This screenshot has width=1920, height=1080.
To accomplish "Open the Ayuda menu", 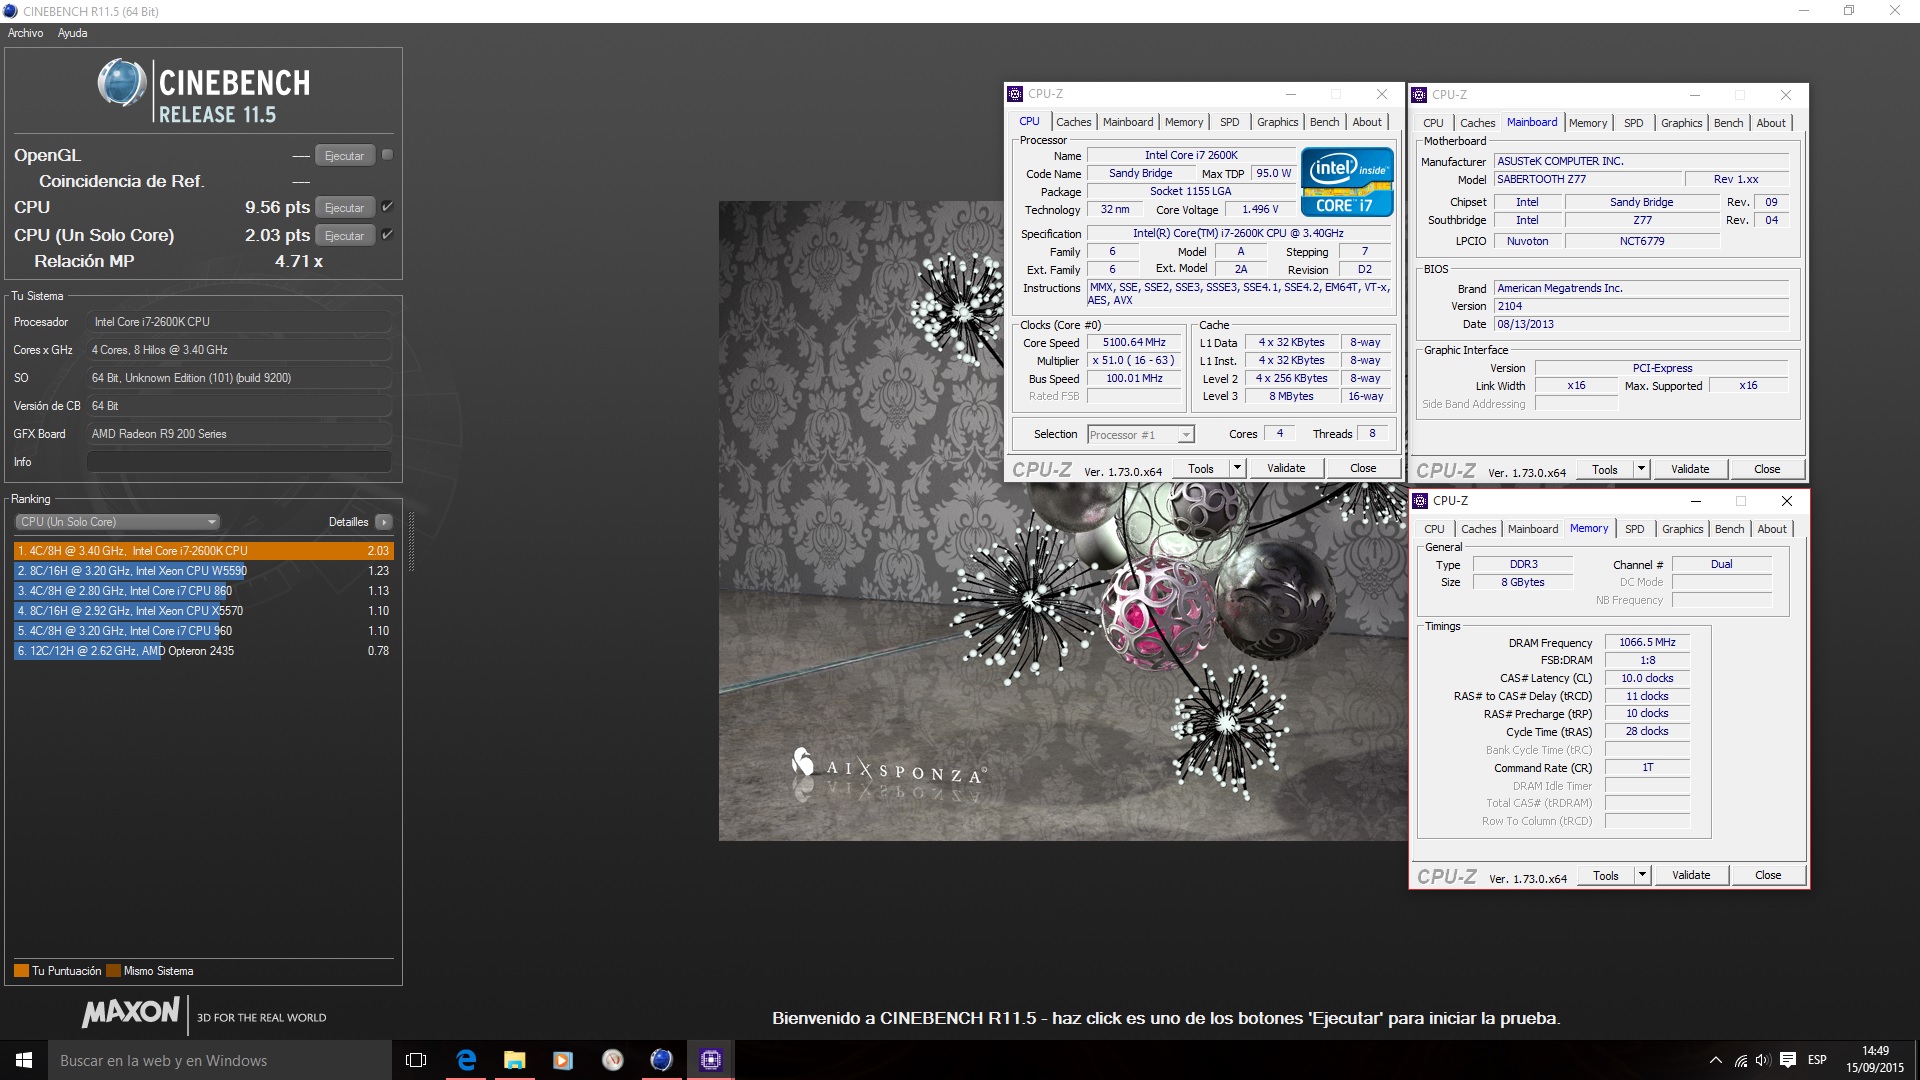I will coord(72,33).
